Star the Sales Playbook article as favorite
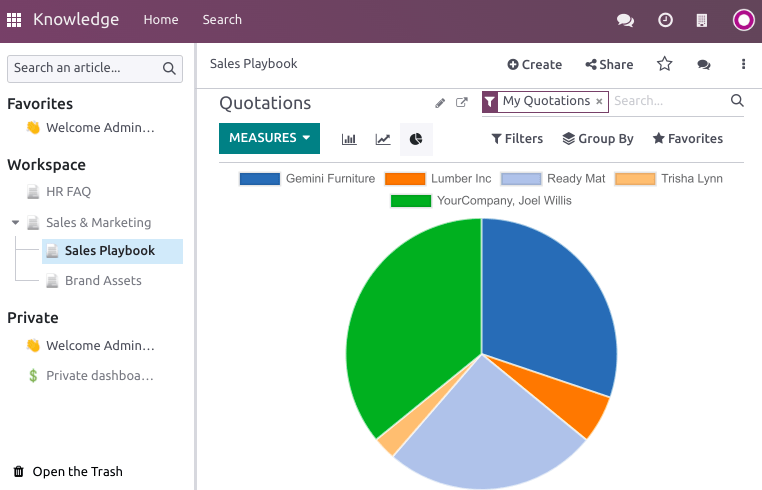This screenshot has width=762, height=490. [x=665, y=64]
